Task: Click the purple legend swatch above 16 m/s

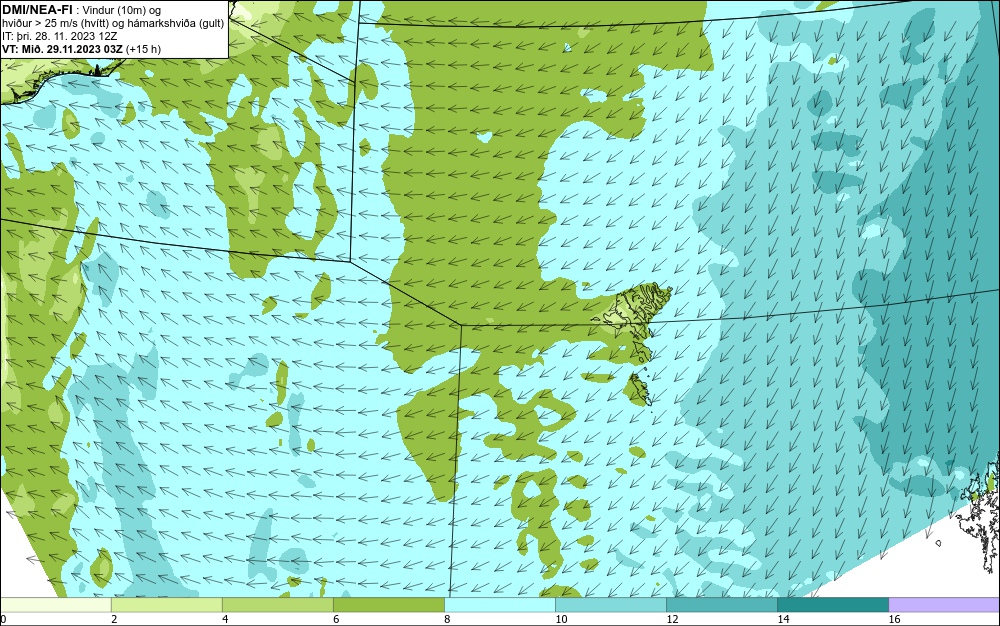Action: tap(944, 604)
